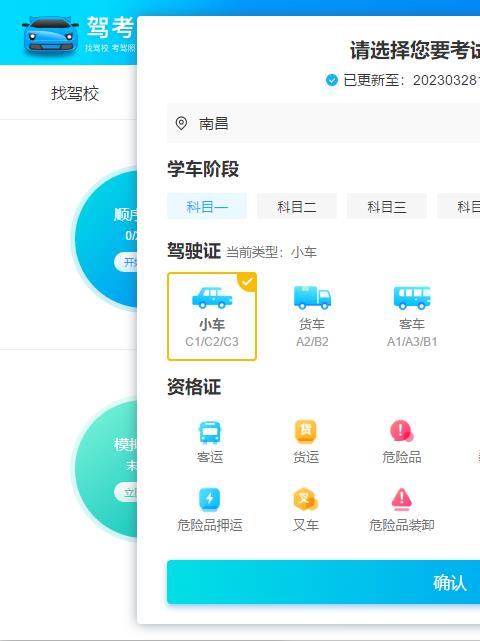Confirm selection with the 确认 button
This screenshot has height=641, width=480.
click(x=323, y=582)
